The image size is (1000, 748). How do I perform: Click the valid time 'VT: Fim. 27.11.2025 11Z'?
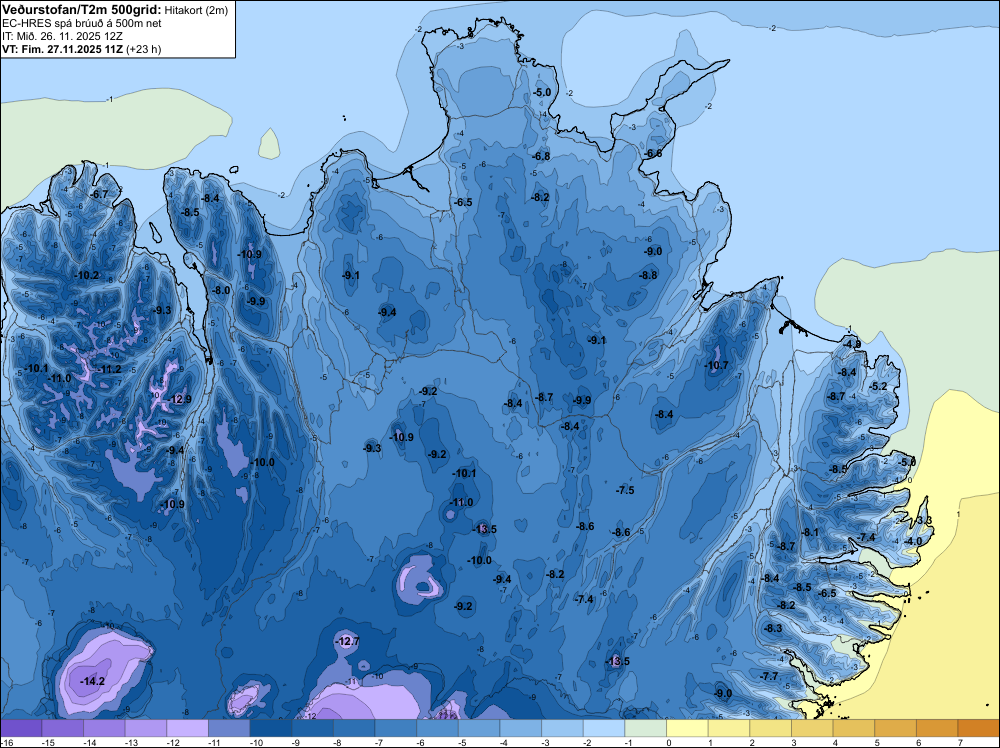tap(62, 49)
